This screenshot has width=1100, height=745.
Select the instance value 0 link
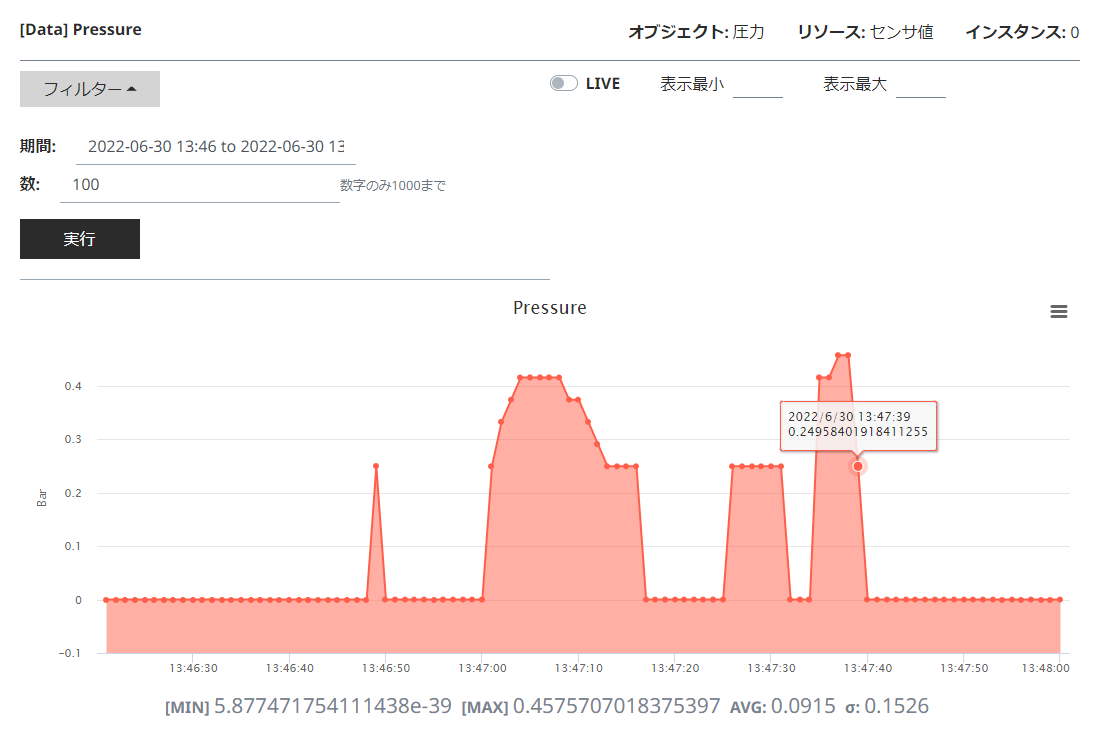[1076, 31]
